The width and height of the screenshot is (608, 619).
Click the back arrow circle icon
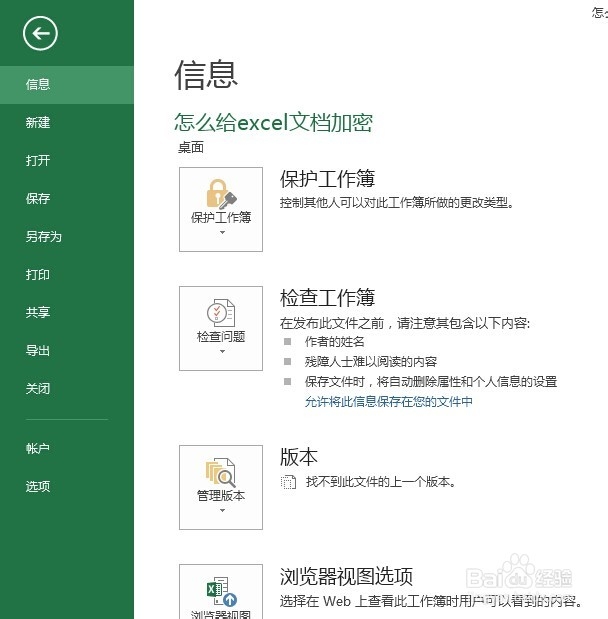[x=40, y=34]
